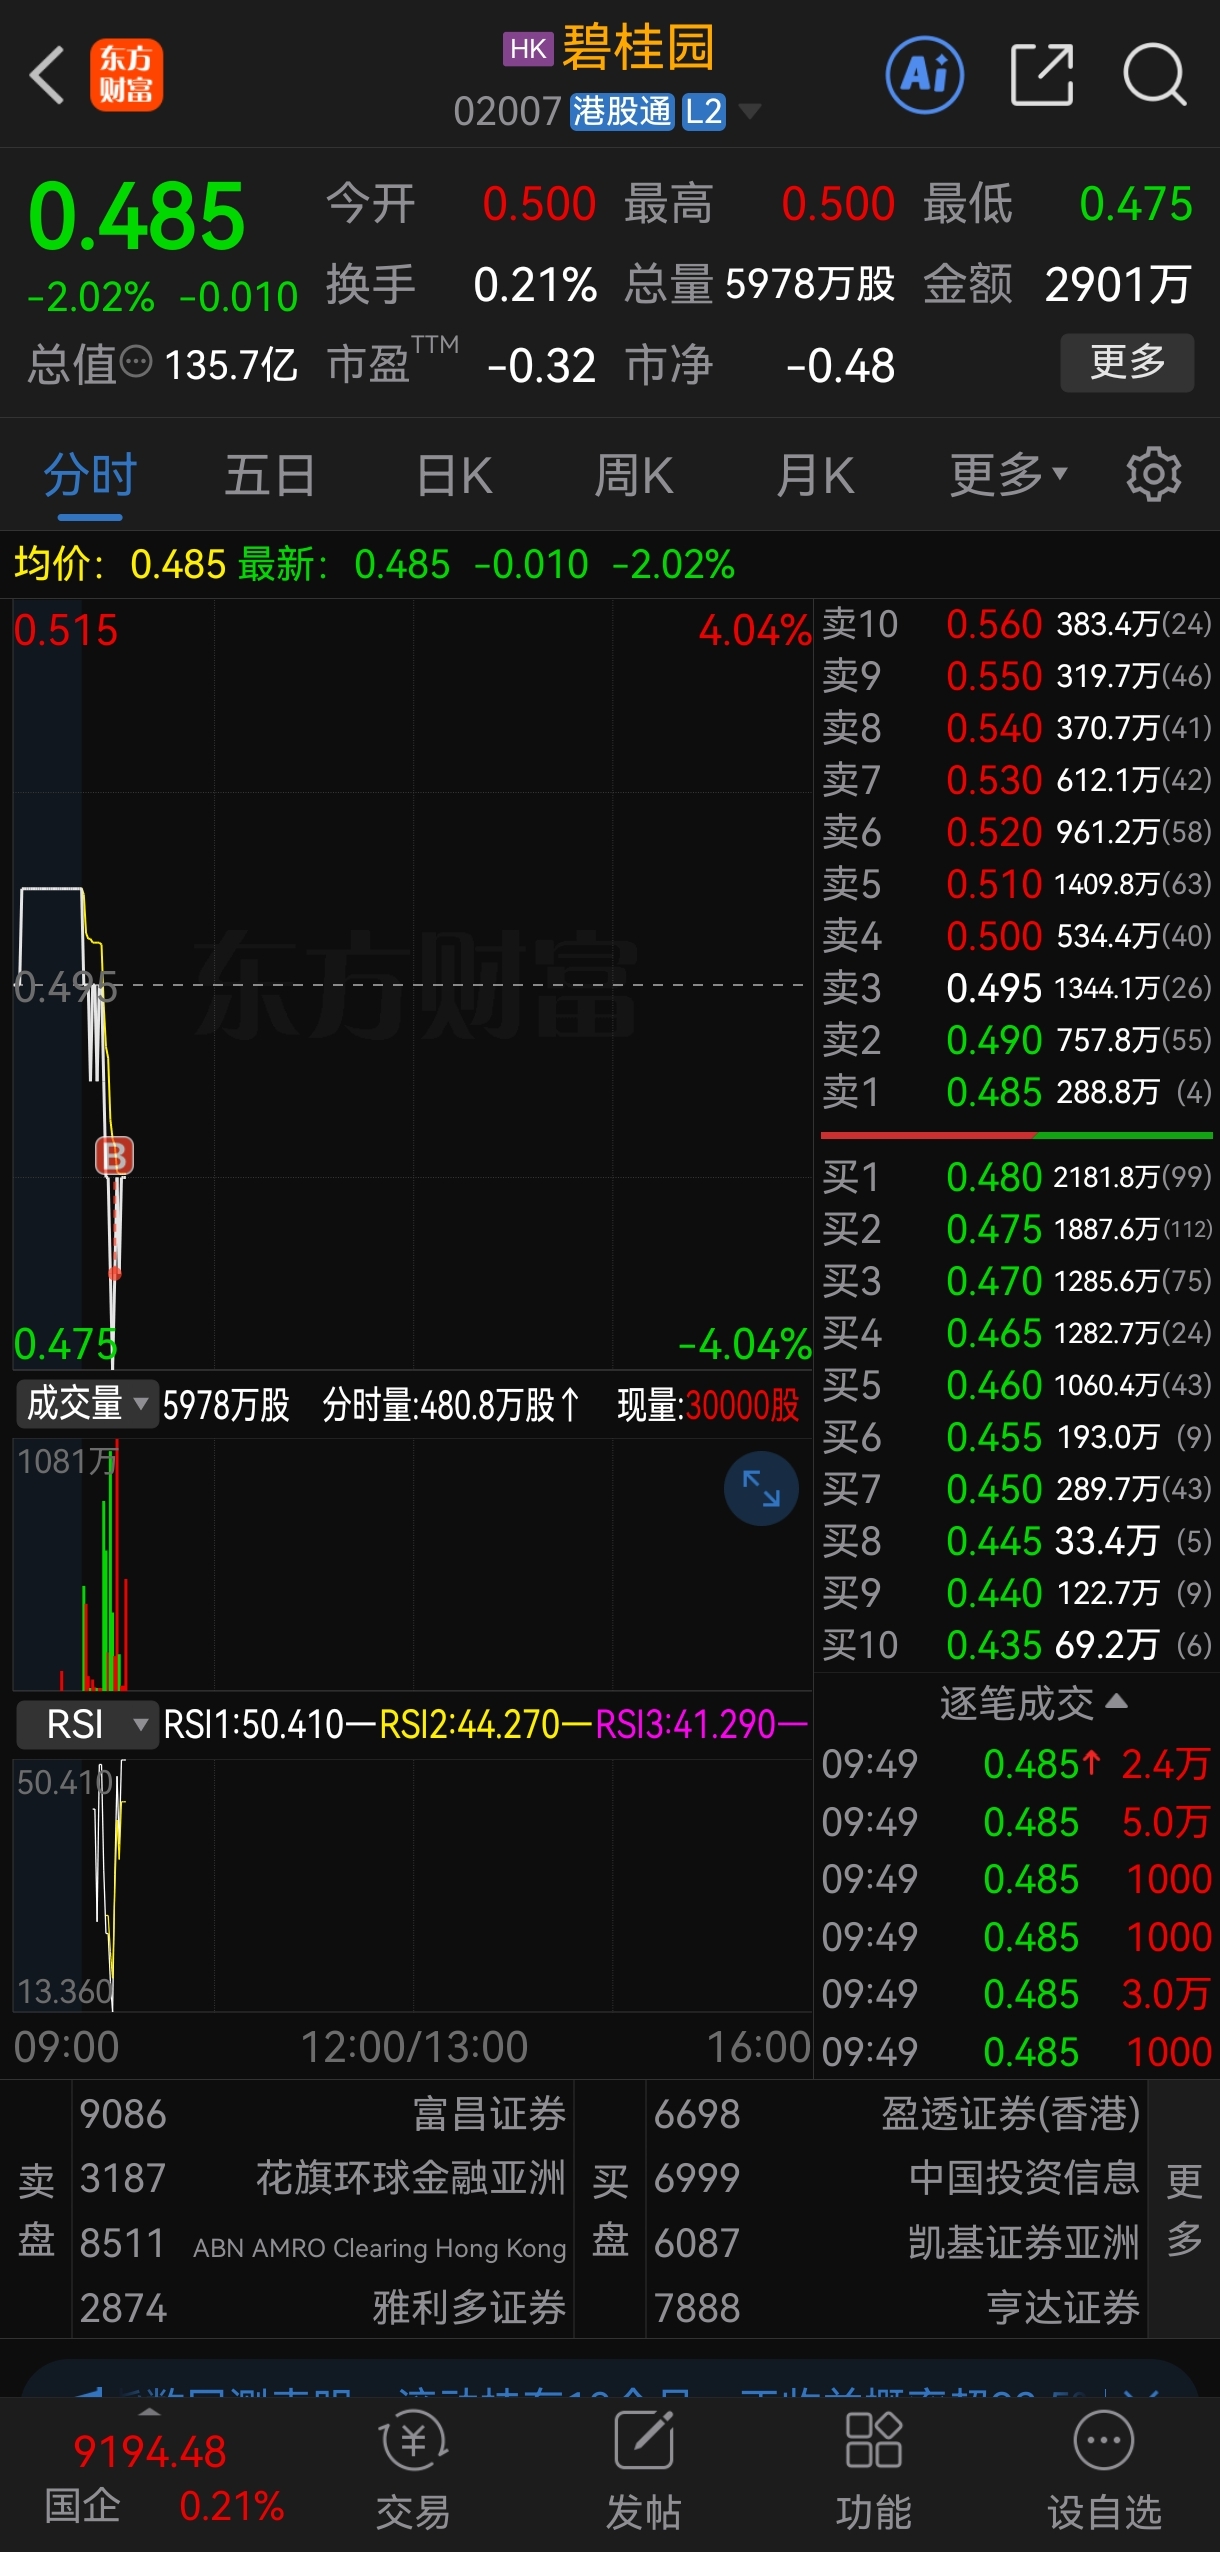Open chart settings gear icon
The image size is (1220, 2552).
pos(1154,475)
